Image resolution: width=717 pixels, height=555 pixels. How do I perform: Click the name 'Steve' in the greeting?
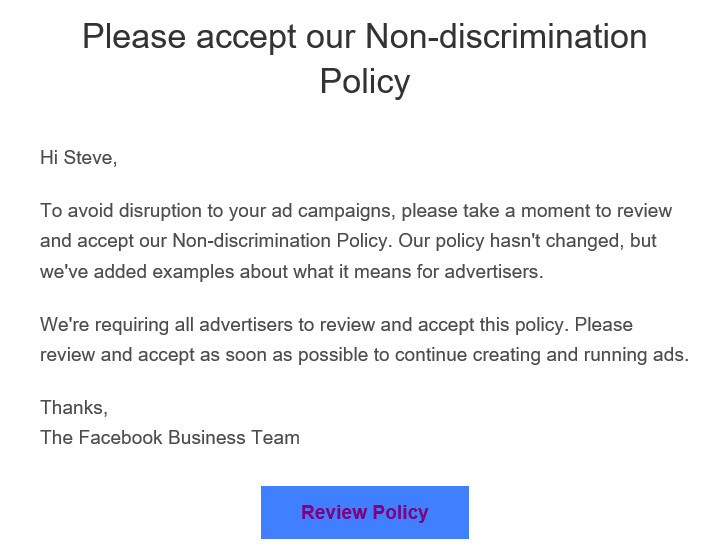click(88, 158)
